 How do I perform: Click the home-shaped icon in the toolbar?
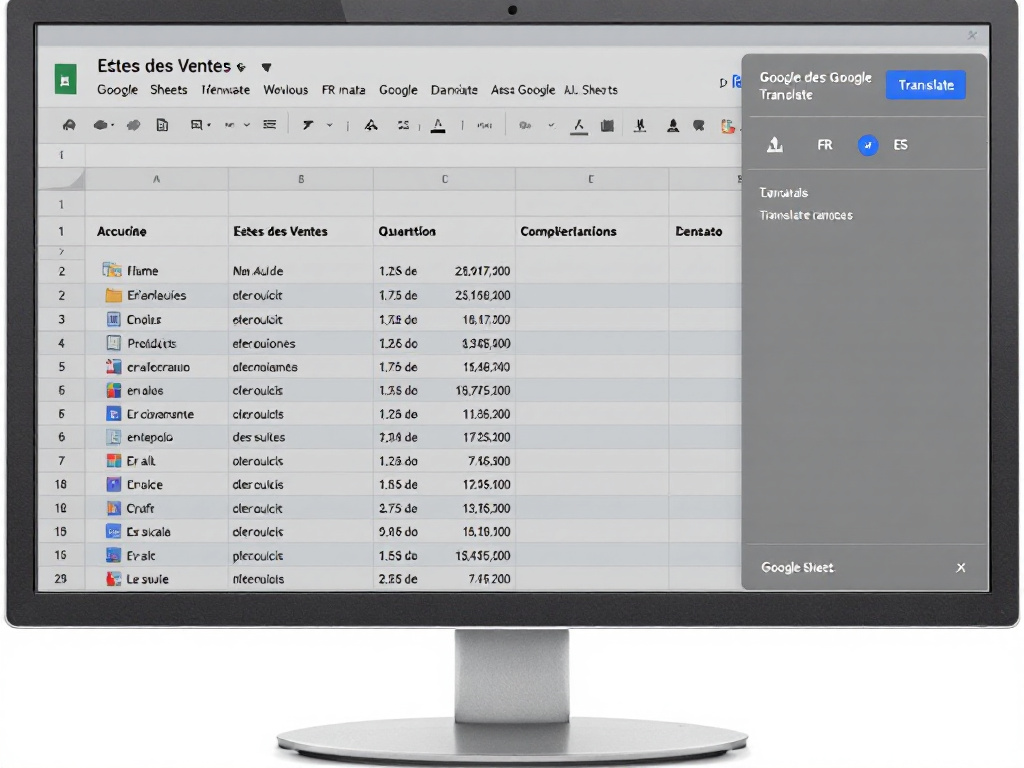pyautogui.click(x=69, y=125)
